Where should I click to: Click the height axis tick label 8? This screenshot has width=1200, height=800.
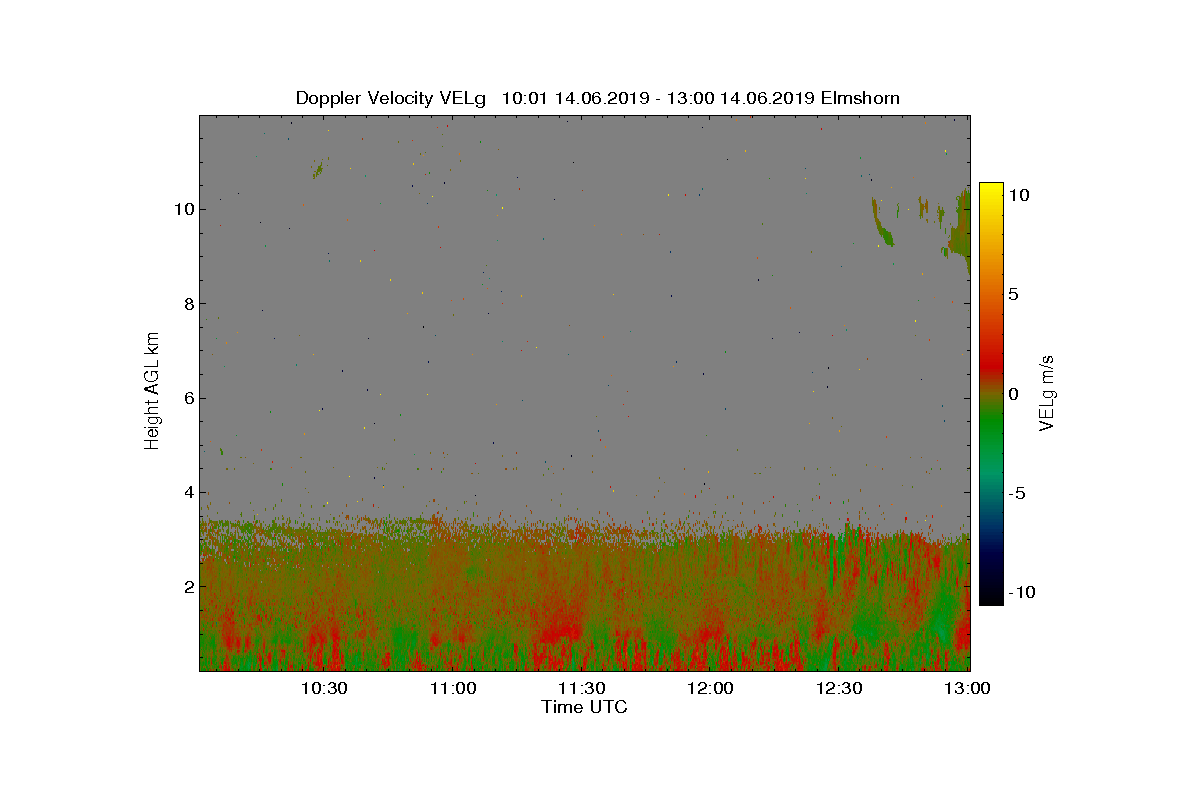point(187,304)
